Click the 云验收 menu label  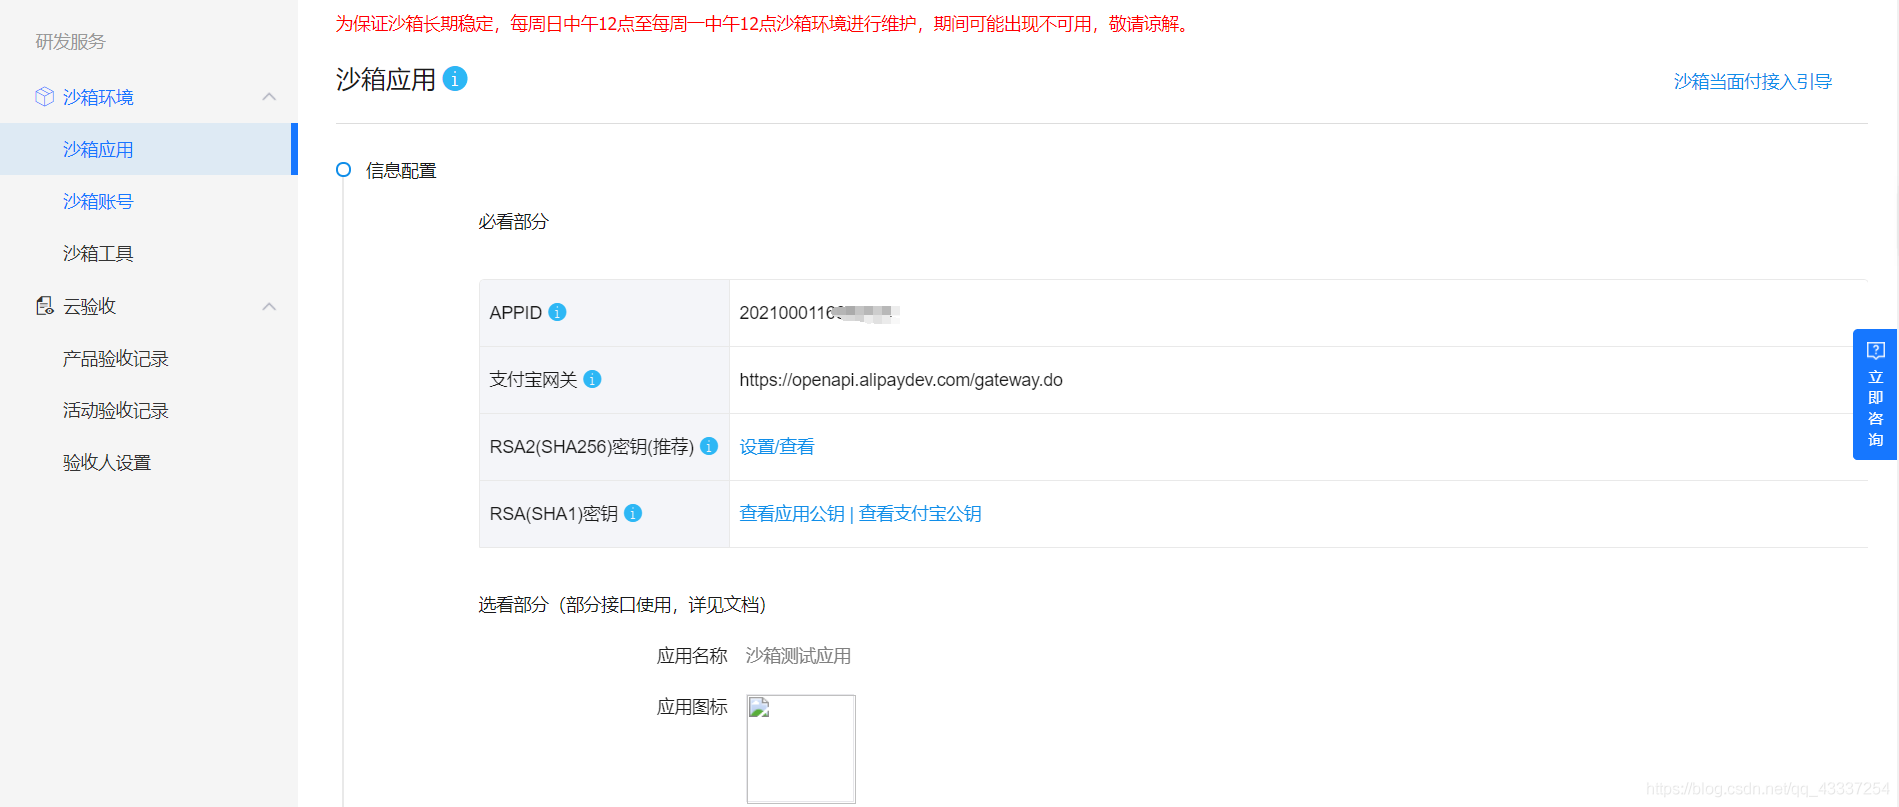89,306
